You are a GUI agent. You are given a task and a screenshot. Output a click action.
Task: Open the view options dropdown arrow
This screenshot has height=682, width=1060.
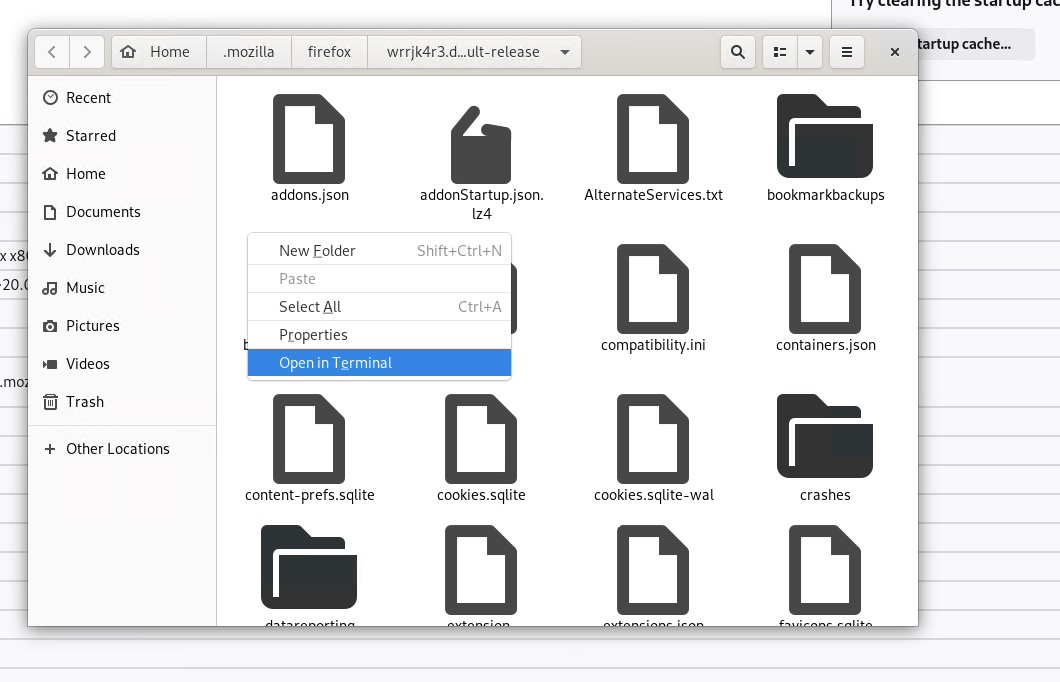810,52
